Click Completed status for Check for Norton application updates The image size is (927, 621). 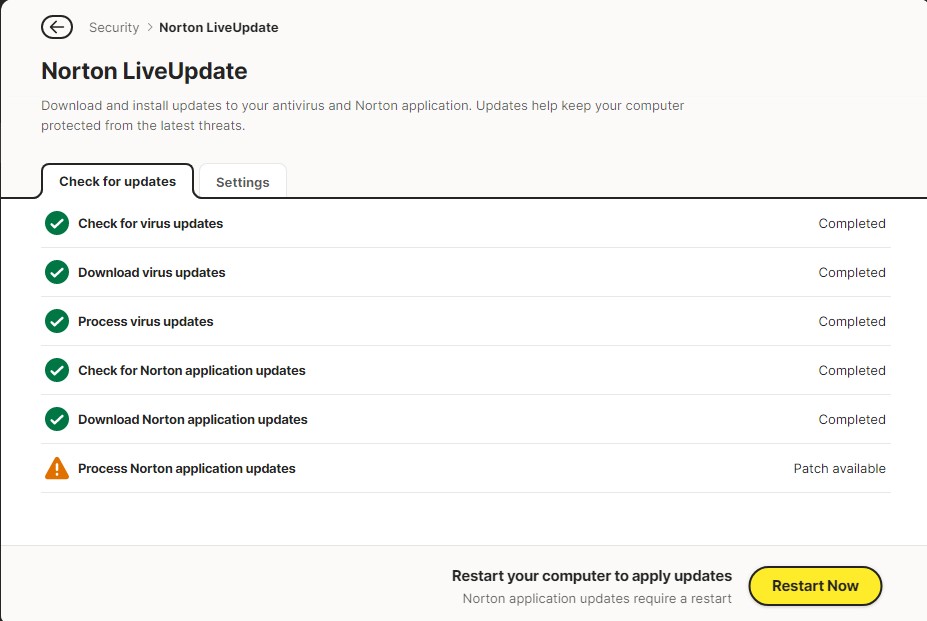click(852, 371)
